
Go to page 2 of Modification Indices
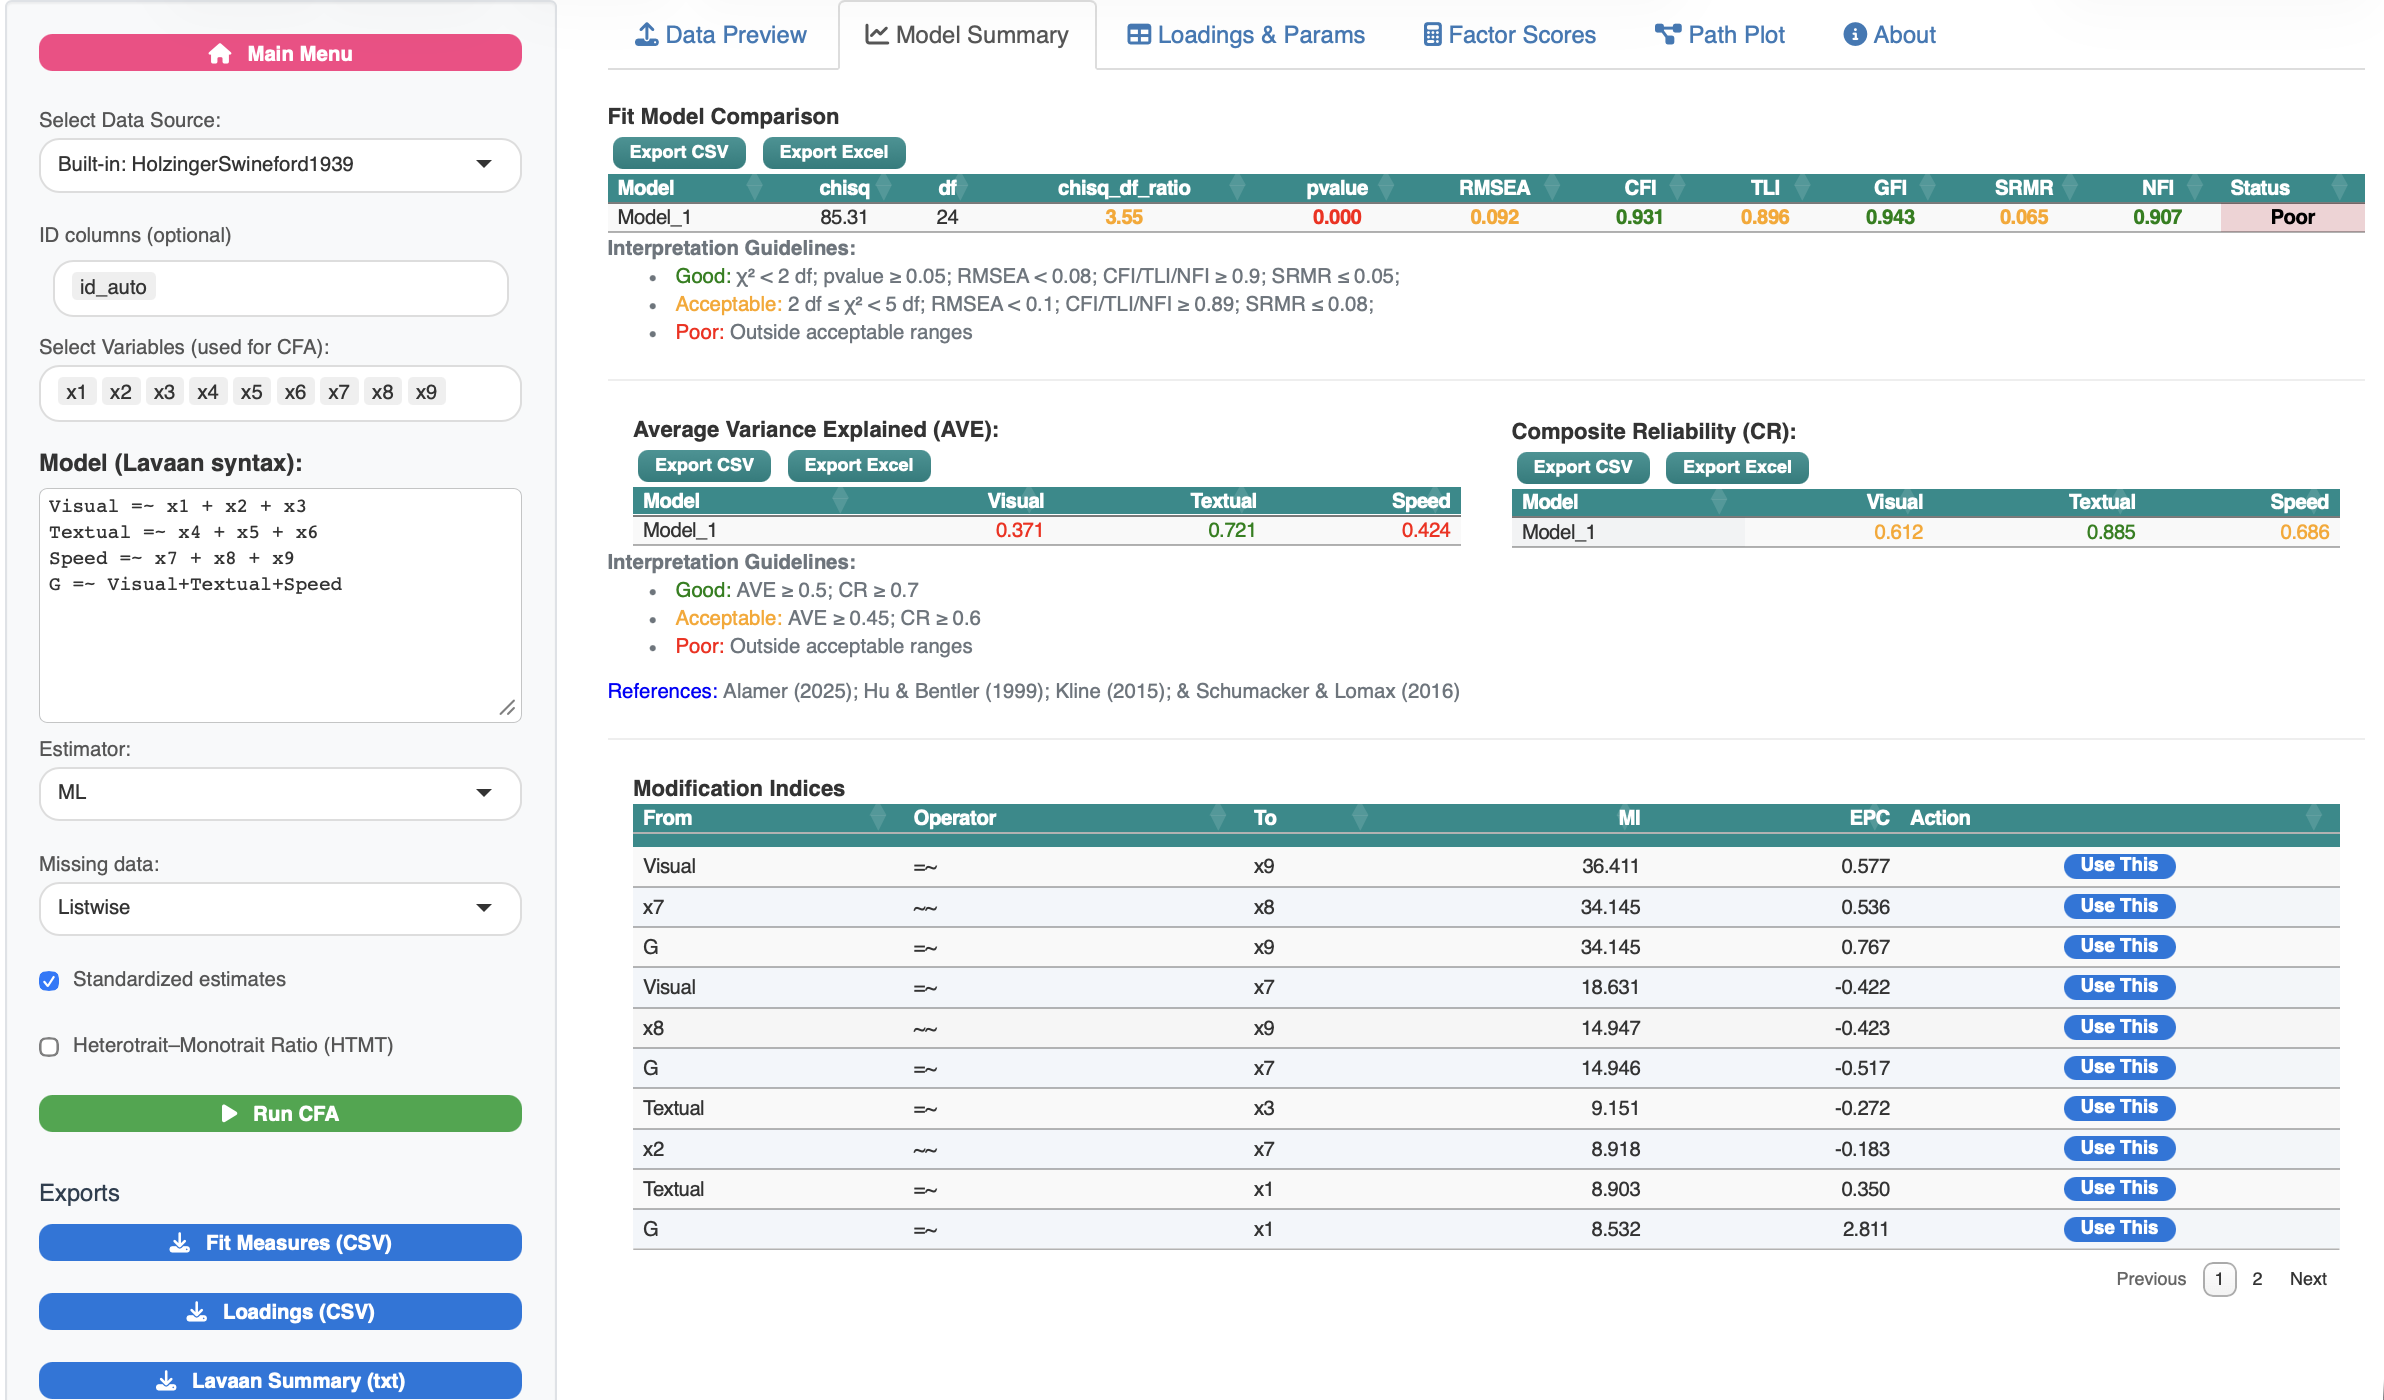click(2257, 1279)
